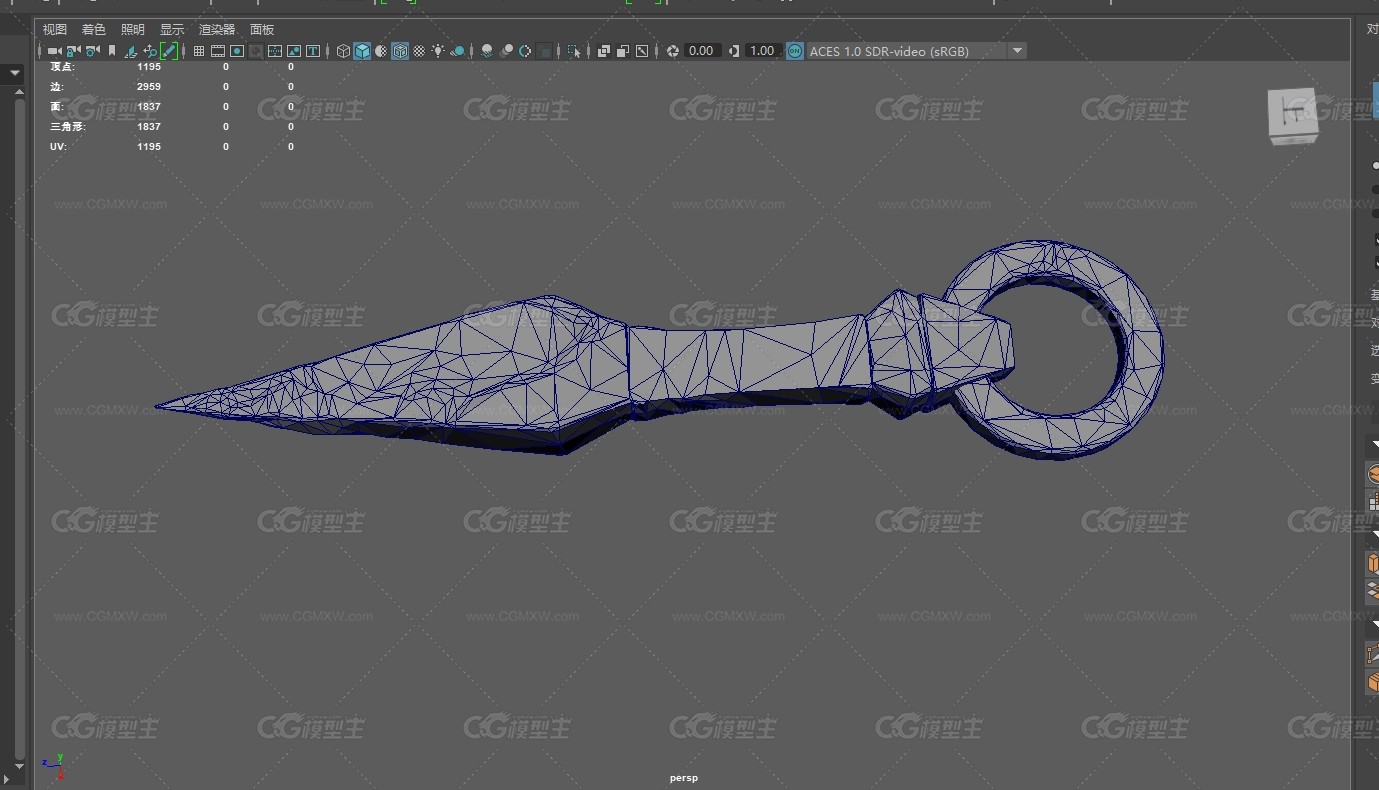Open the 渲染器 (Renderer) menu
This screenshot has width=1379, height=790.
pos(217,30)
